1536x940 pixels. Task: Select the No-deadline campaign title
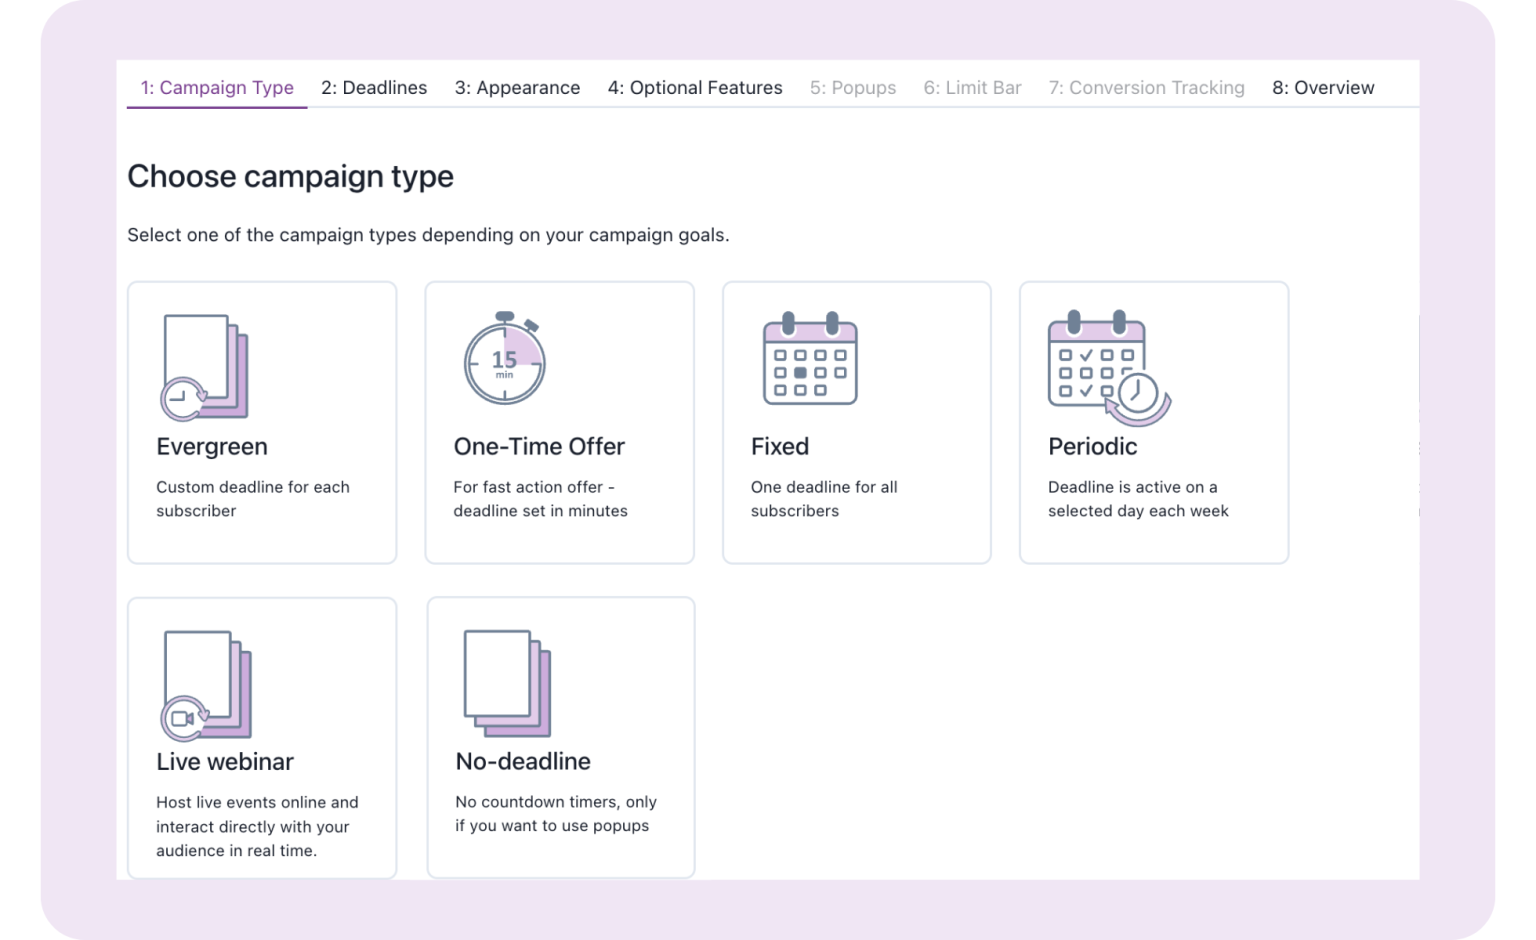point(523,762)
